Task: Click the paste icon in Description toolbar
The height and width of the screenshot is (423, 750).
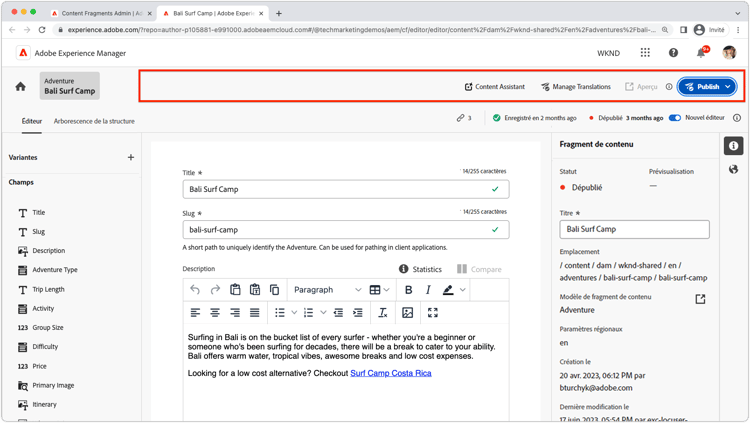Action: (235, 289)
